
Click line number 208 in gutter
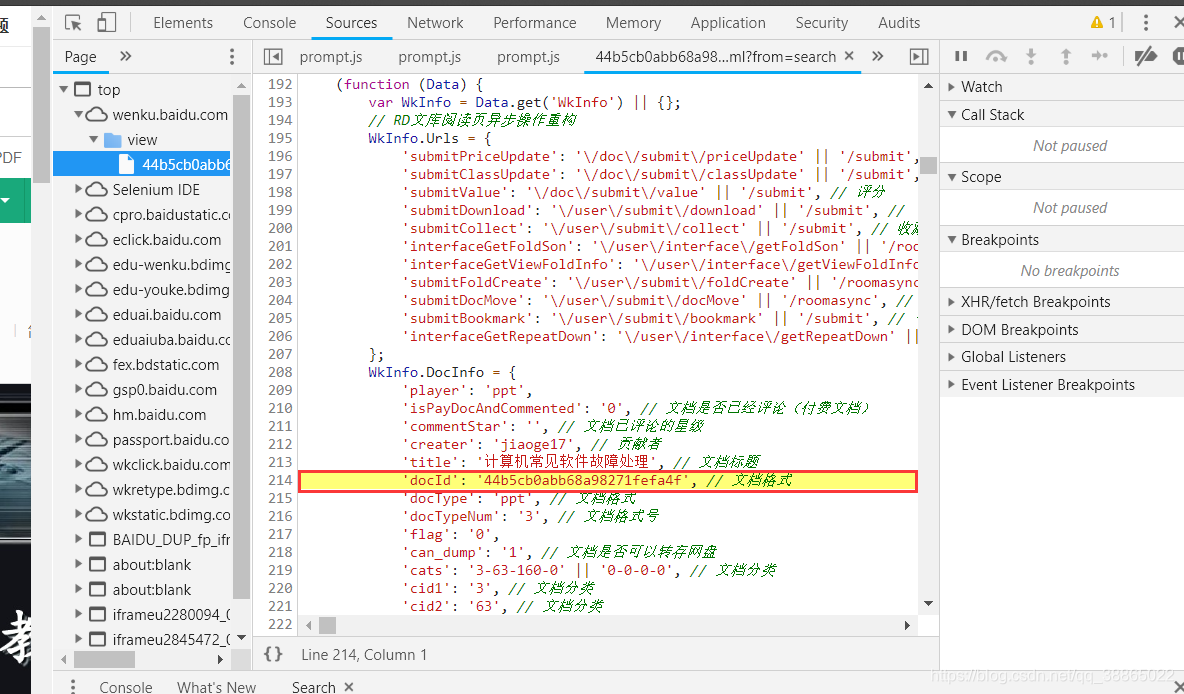279,372
